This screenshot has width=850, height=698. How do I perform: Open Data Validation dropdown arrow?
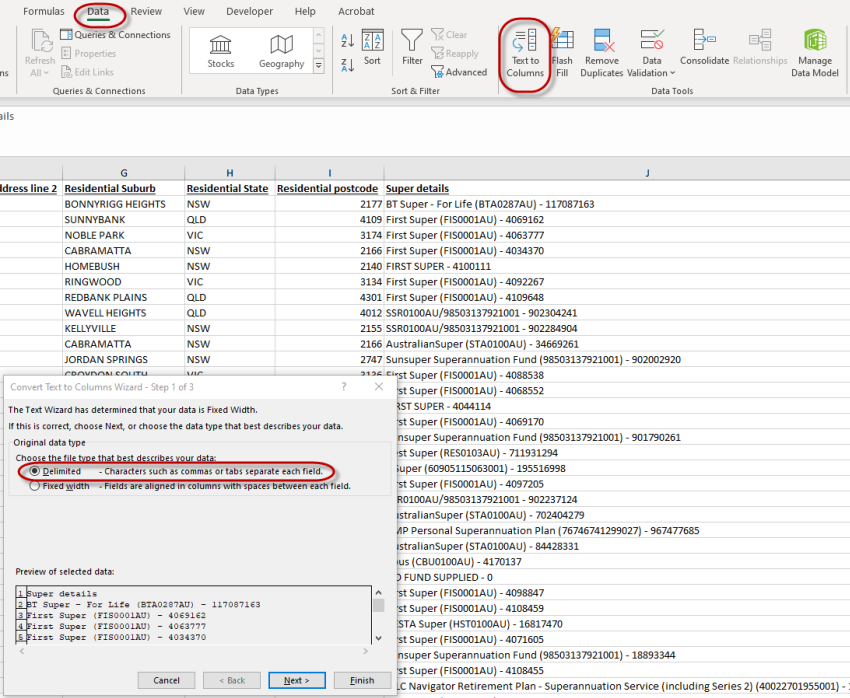[673, 73]
